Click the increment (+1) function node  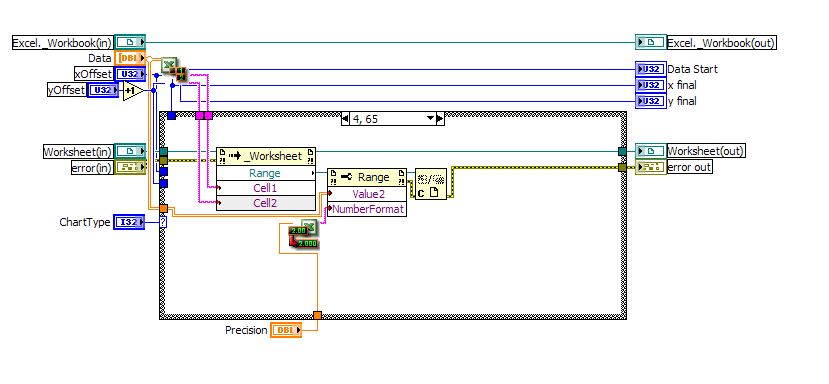click(133, 91)
